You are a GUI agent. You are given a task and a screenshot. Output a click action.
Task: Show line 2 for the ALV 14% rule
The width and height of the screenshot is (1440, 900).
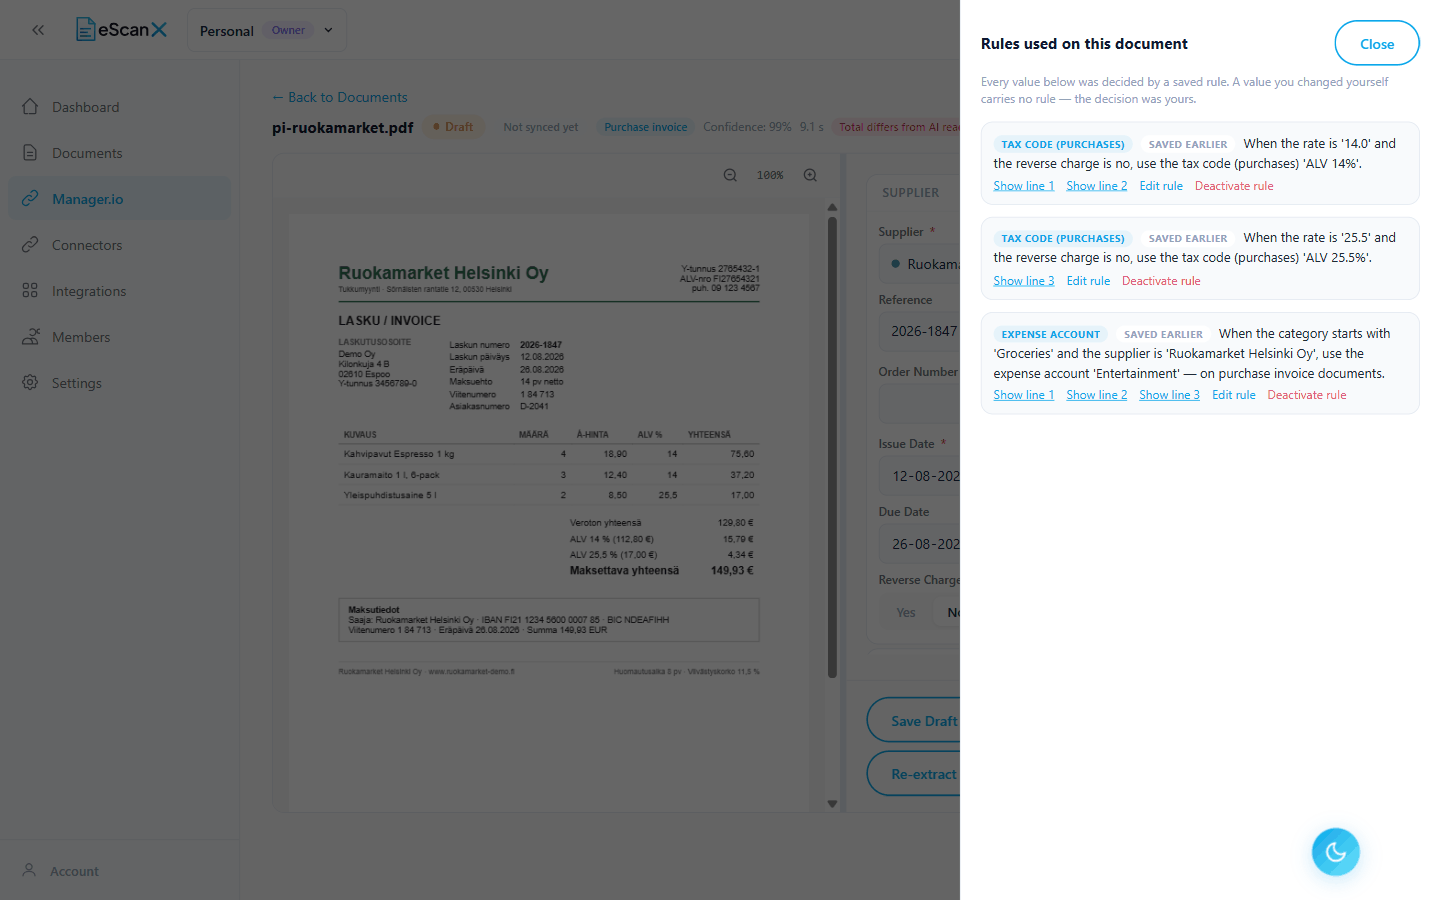1097,186
